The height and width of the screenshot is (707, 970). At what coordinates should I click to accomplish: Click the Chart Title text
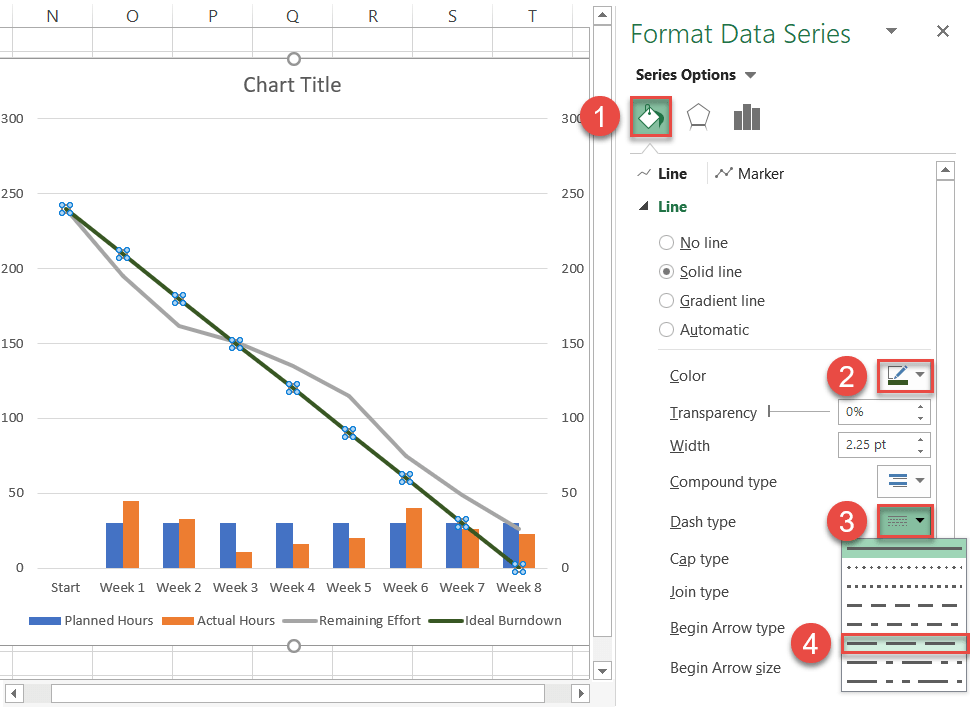point(292,85)
